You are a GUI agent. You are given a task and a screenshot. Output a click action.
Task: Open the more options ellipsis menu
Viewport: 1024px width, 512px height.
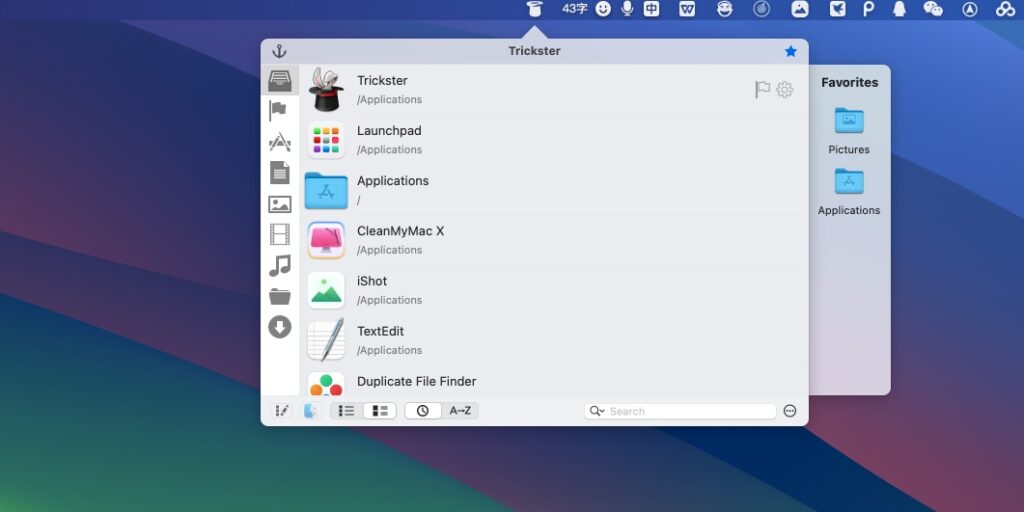pos(790,411)
